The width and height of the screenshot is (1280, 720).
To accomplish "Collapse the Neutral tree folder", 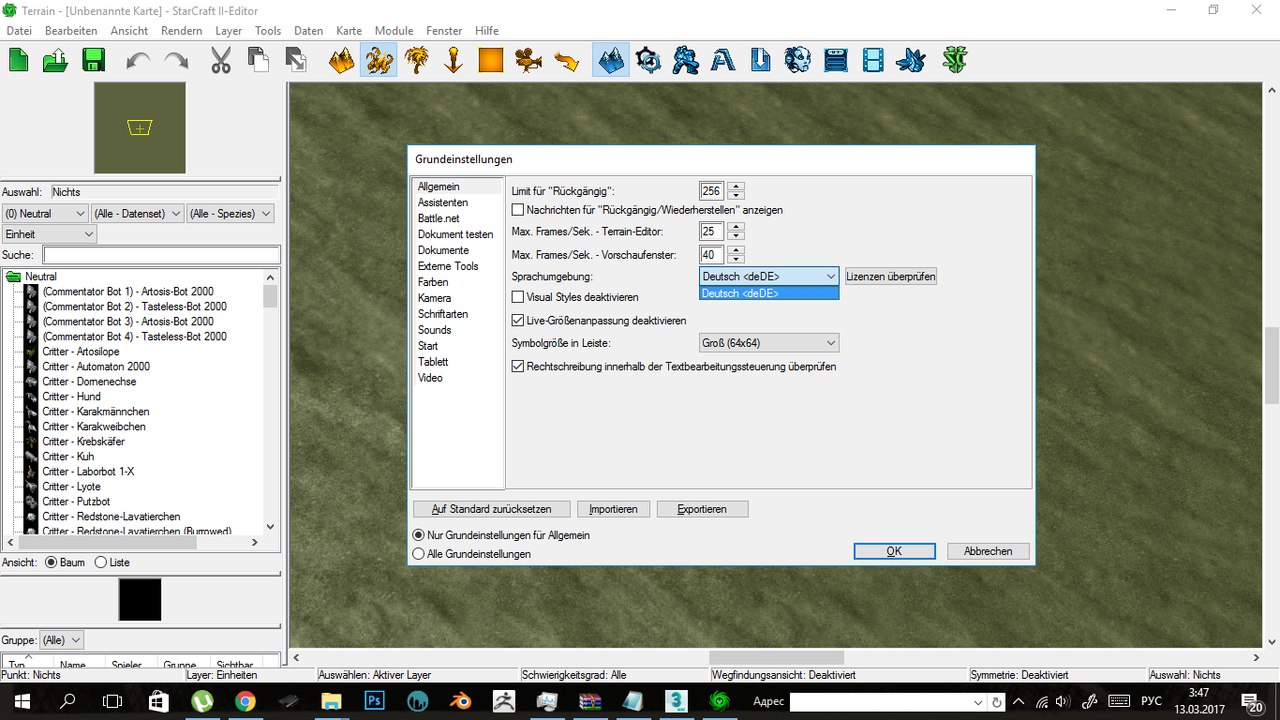I will [x=13, y=276].
